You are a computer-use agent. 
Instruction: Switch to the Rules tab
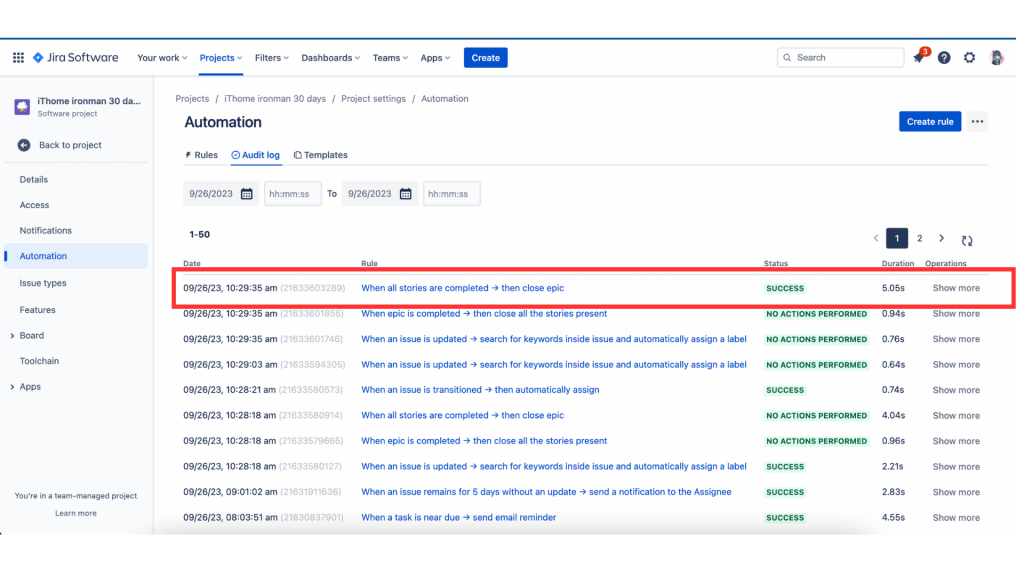coord(201,155)
